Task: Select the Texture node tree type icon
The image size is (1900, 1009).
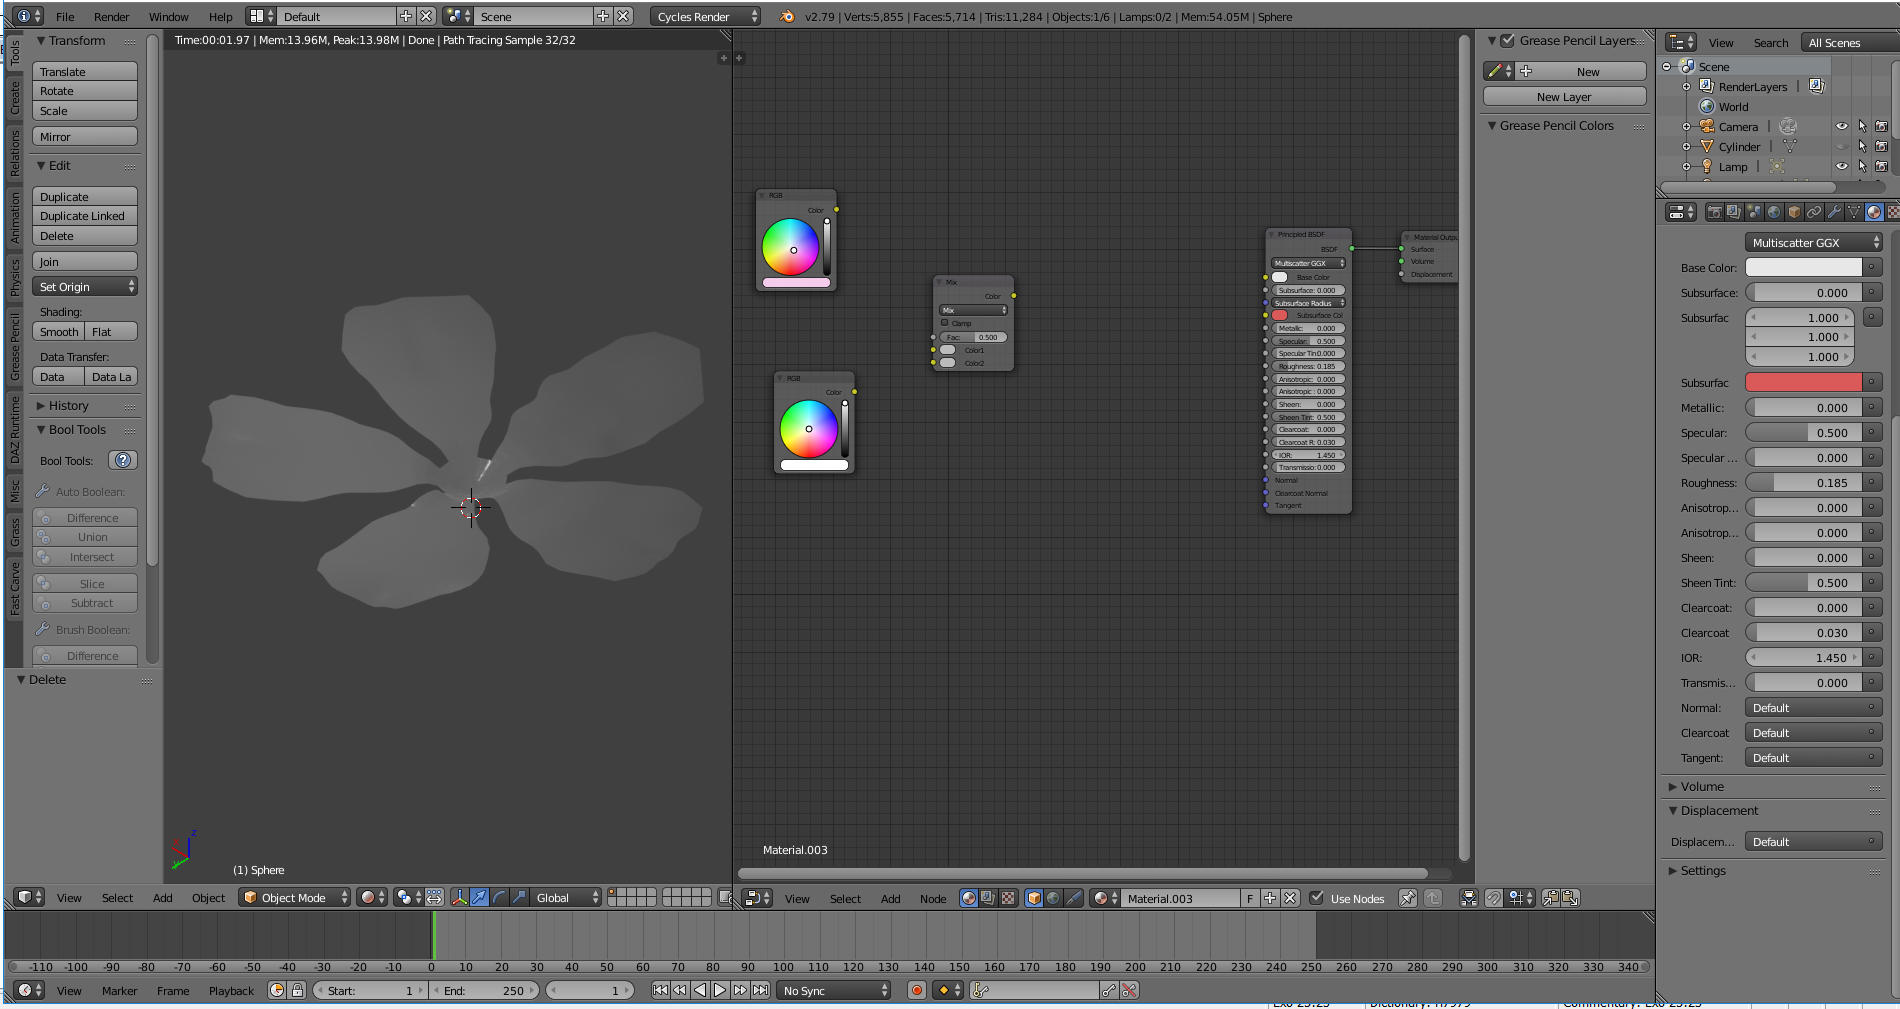Action: click(x=1008, y=898)
